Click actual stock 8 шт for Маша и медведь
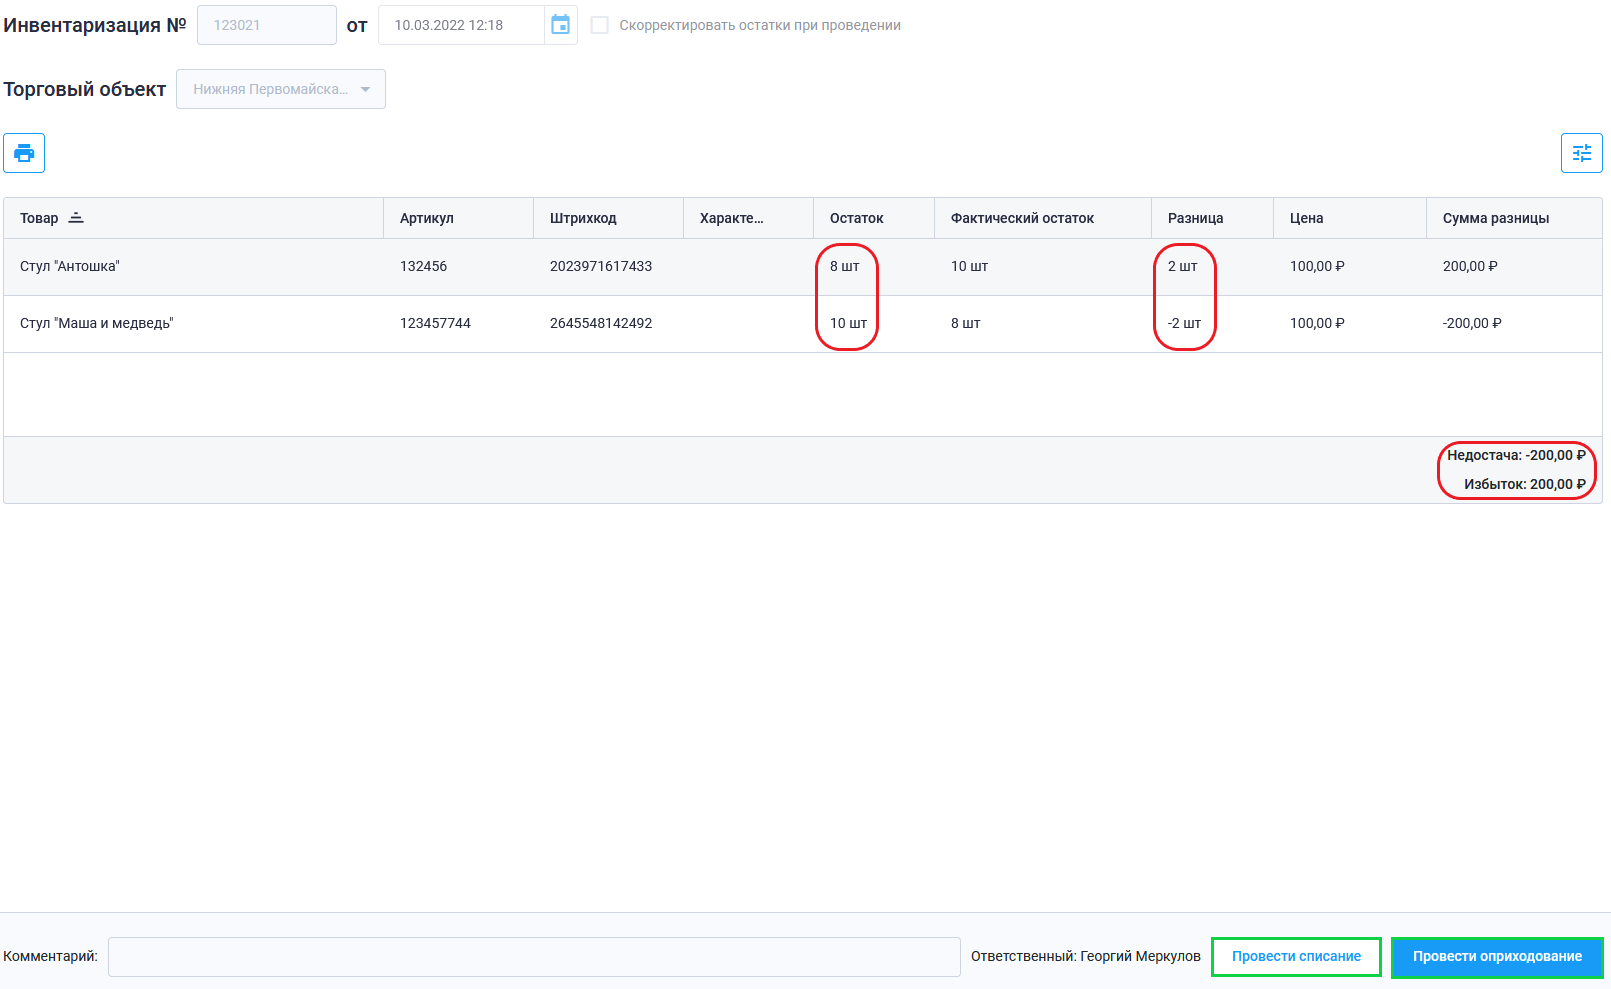1611x989 pixels. [965, 324]
